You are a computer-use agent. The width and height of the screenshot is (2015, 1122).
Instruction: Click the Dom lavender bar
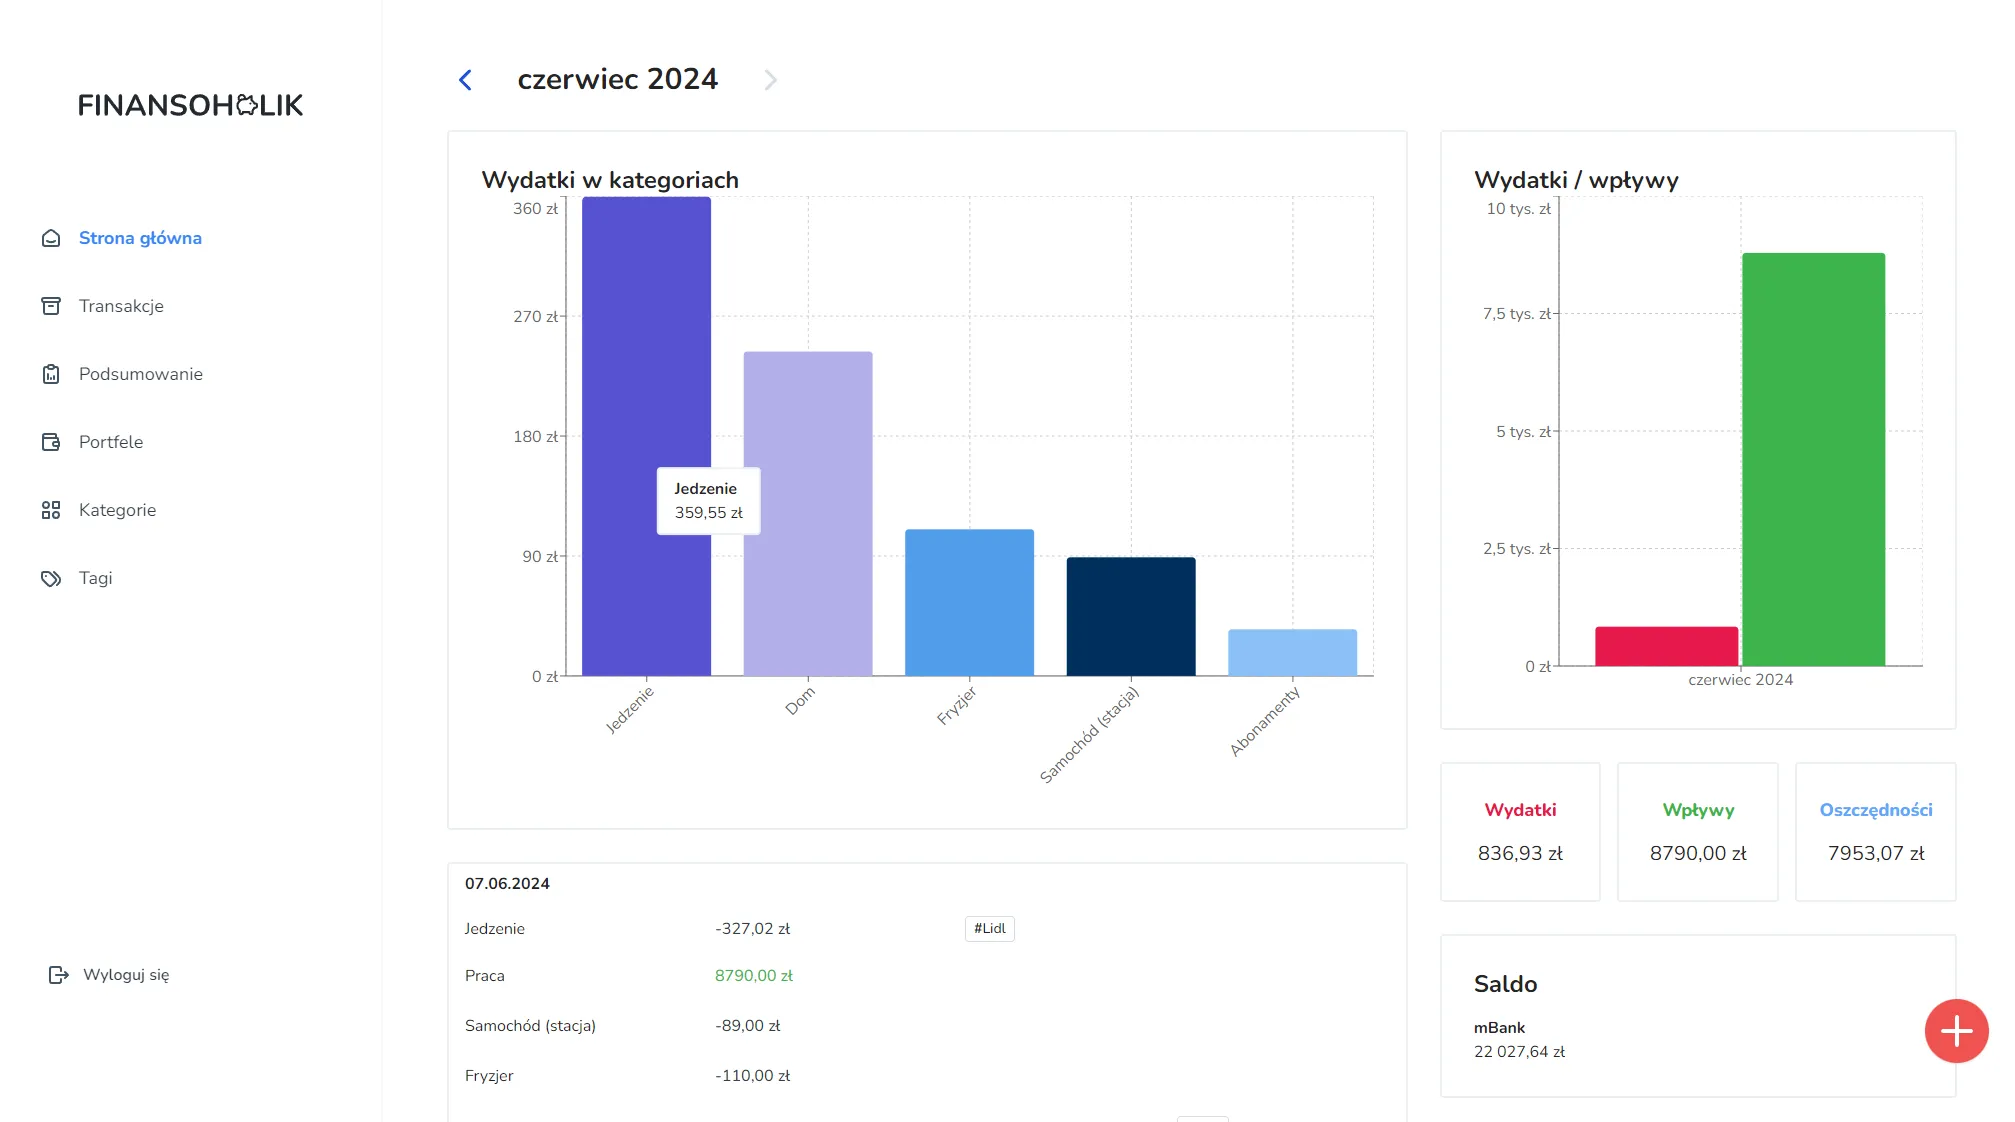click(808, 514)
